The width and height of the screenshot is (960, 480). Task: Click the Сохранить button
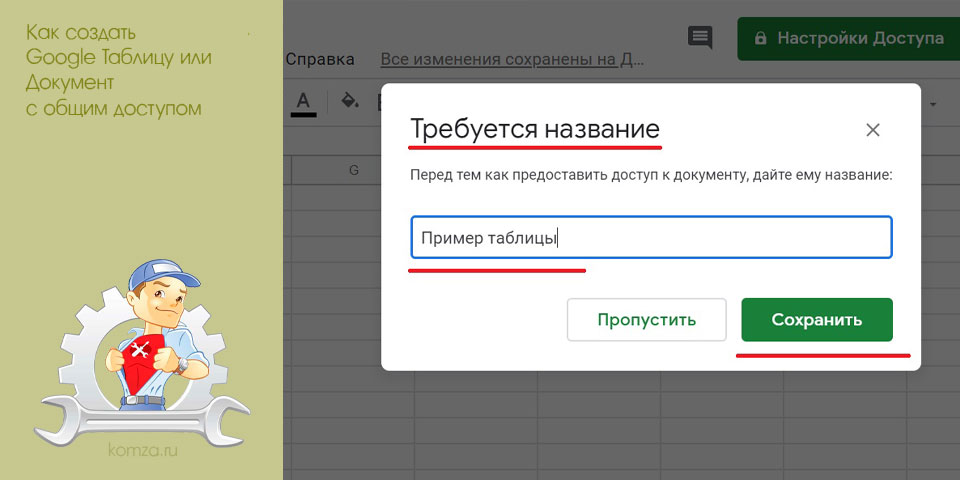tap(817, 320)
